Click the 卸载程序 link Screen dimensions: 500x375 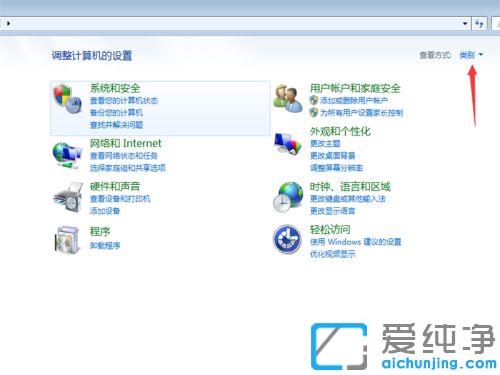(105, 246)
